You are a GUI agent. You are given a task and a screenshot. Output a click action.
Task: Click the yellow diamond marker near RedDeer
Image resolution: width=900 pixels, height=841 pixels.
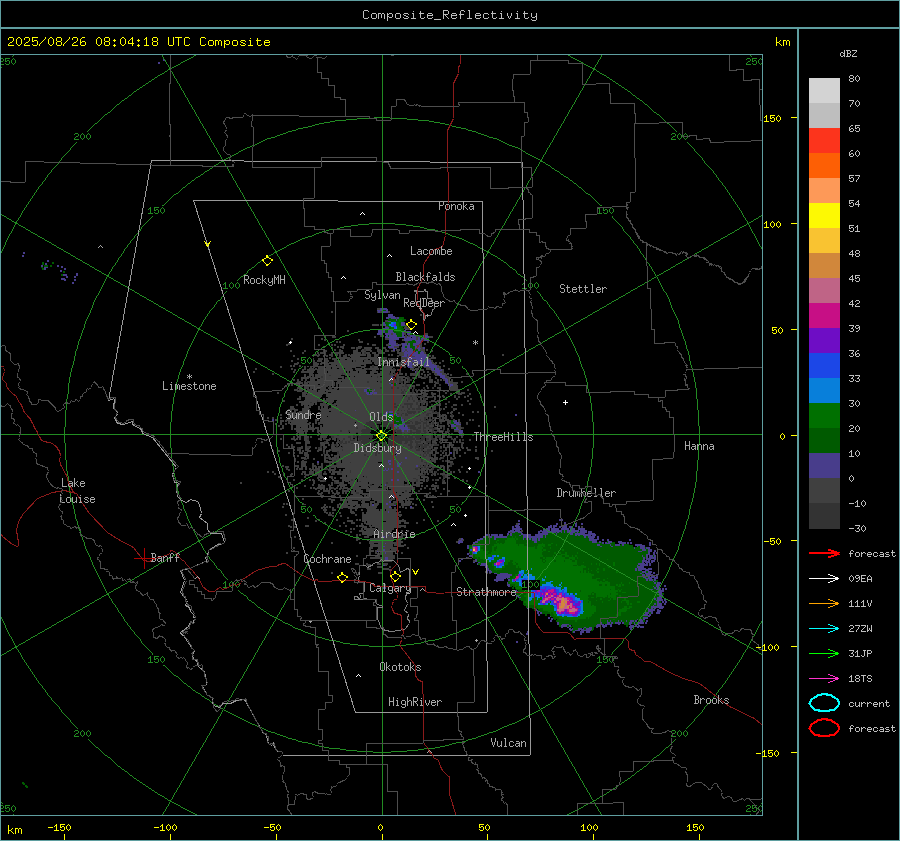click(411, 325)
